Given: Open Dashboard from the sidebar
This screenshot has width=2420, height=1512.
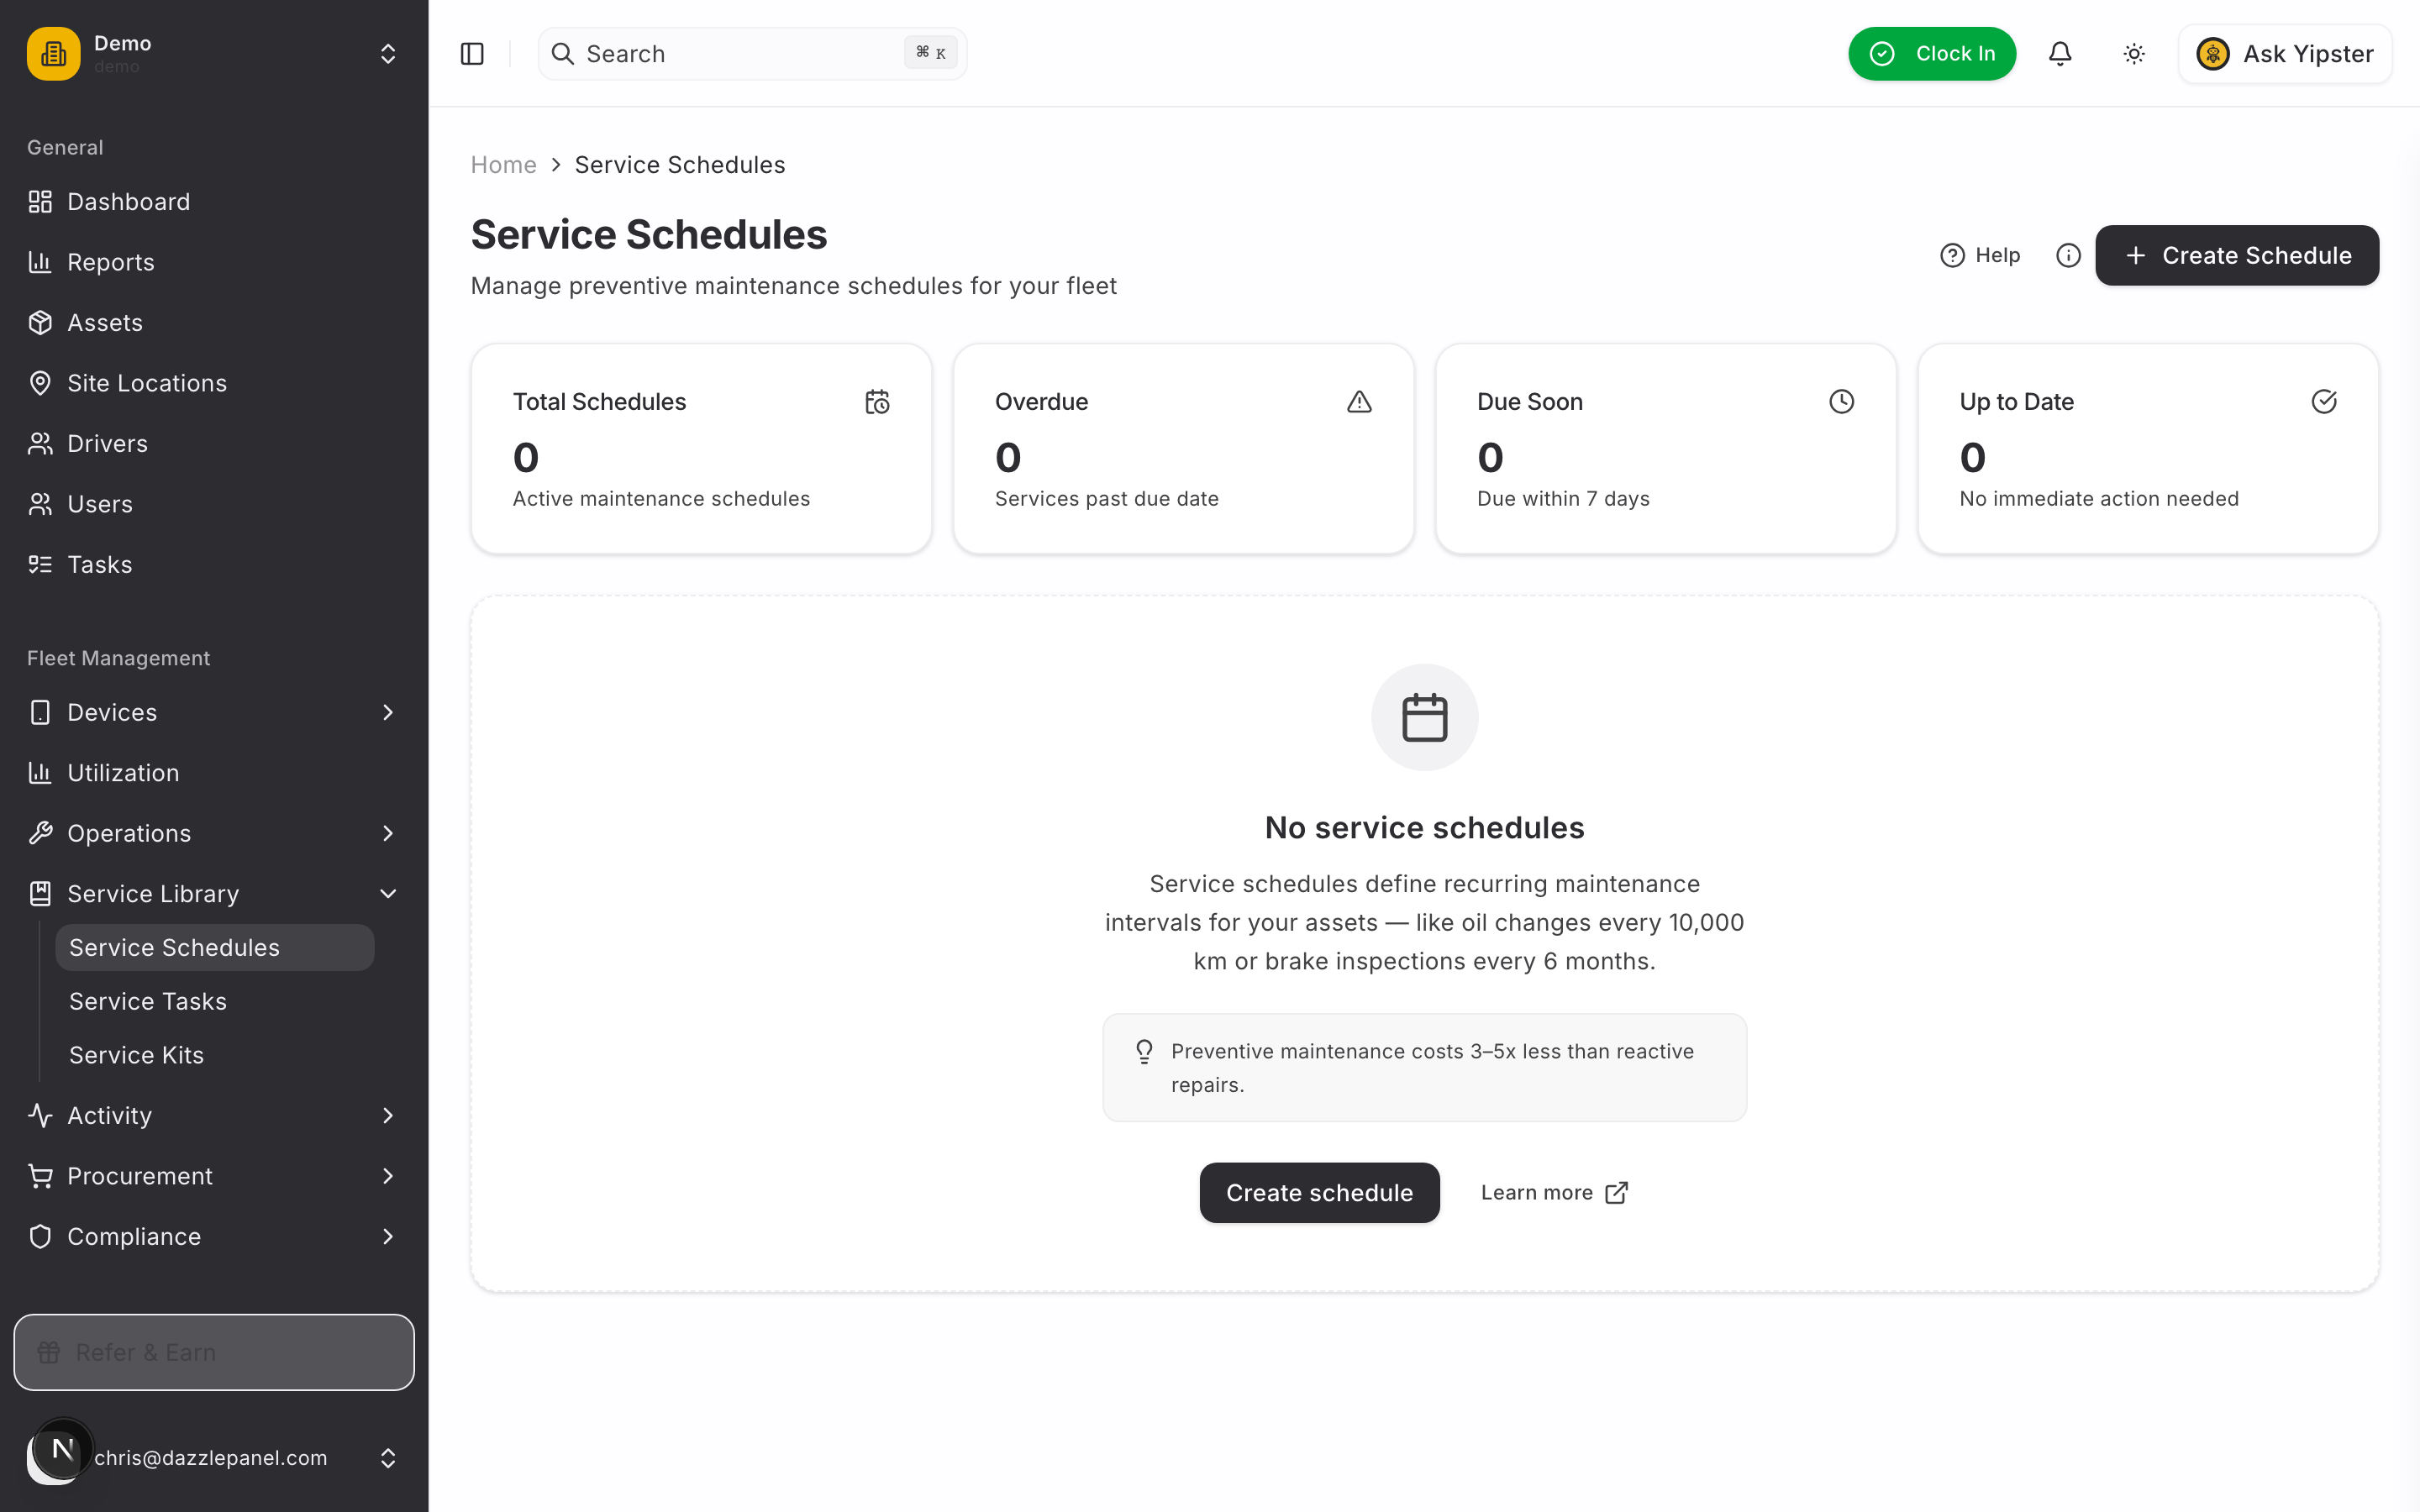Looking at the screenshot, I should pyautogui.click(x=214, y=202).
